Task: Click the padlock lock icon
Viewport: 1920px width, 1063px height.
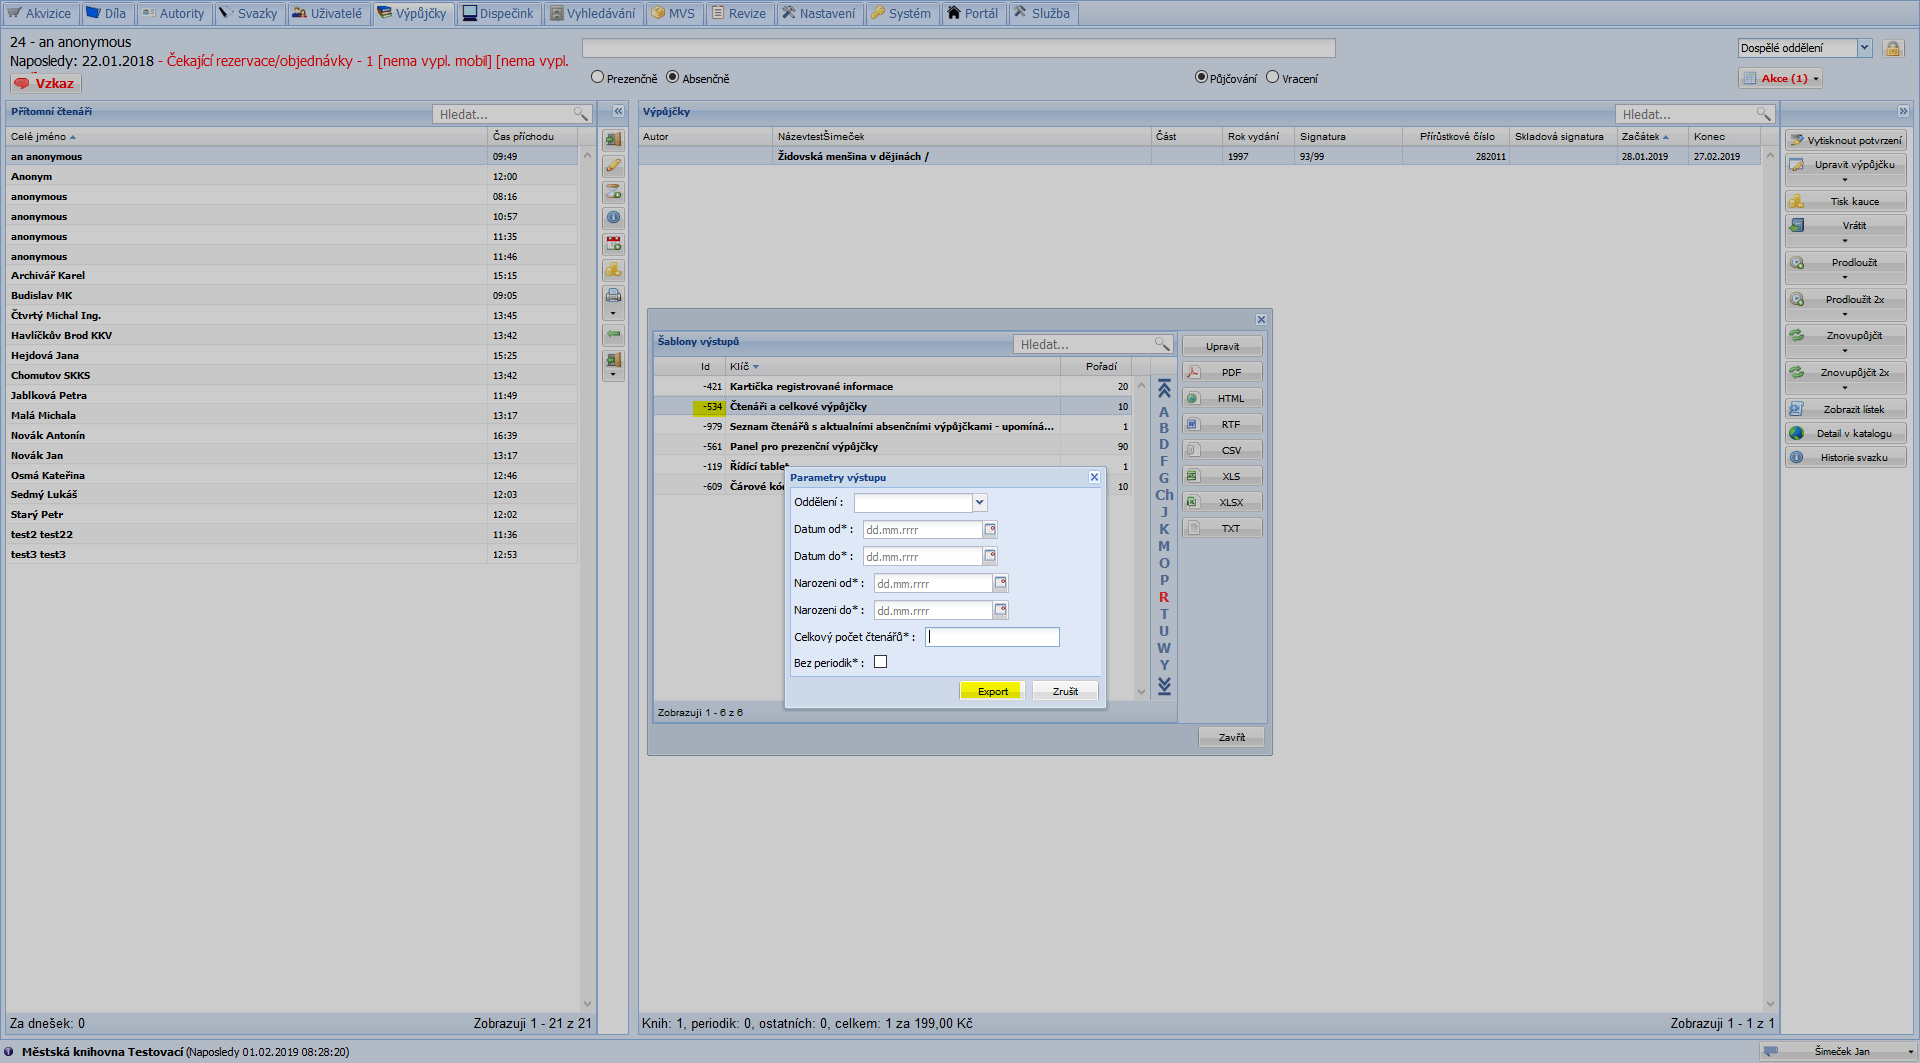Action: coord(1892,48)
